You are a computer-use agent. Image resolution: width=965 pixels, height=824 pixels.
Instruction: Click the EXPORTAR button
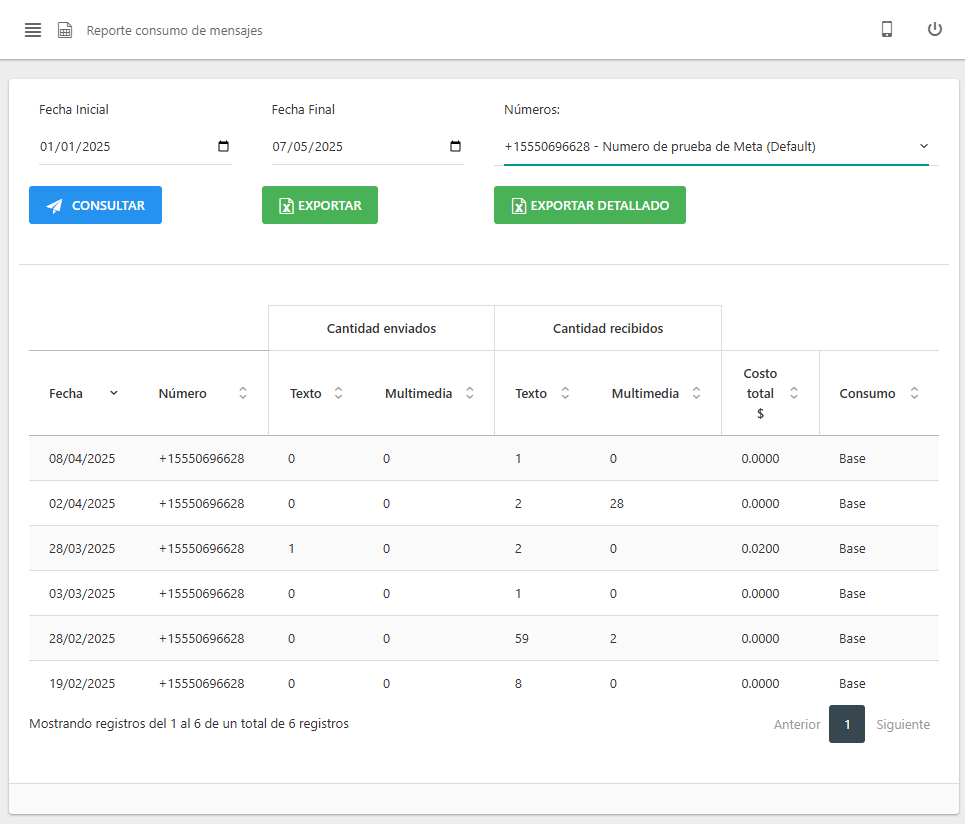pyautogui.click(x=319, y=205)
